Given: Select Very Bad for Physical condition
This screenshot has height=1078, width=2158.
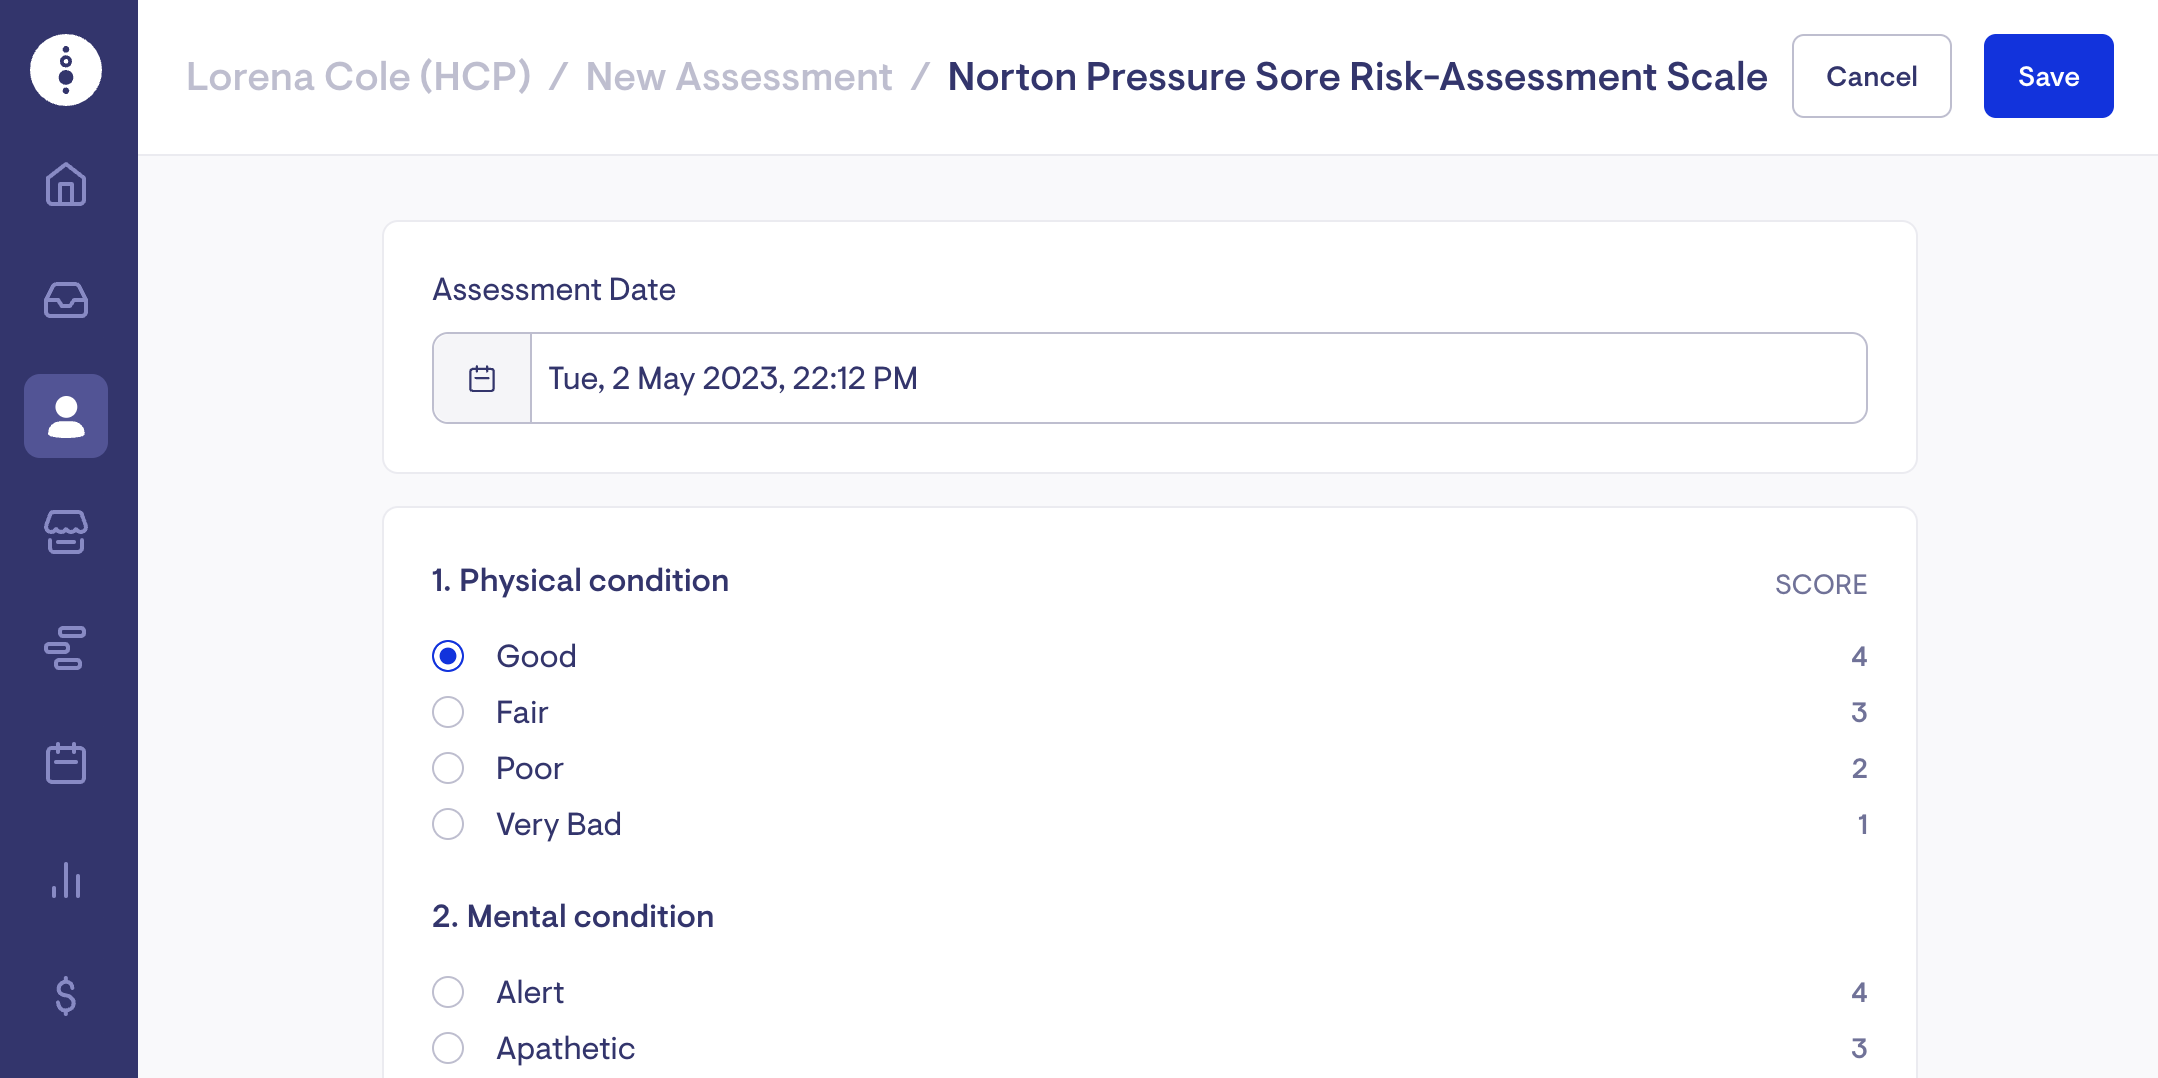Looking at the screenshot, I should [x=448, y=824].
